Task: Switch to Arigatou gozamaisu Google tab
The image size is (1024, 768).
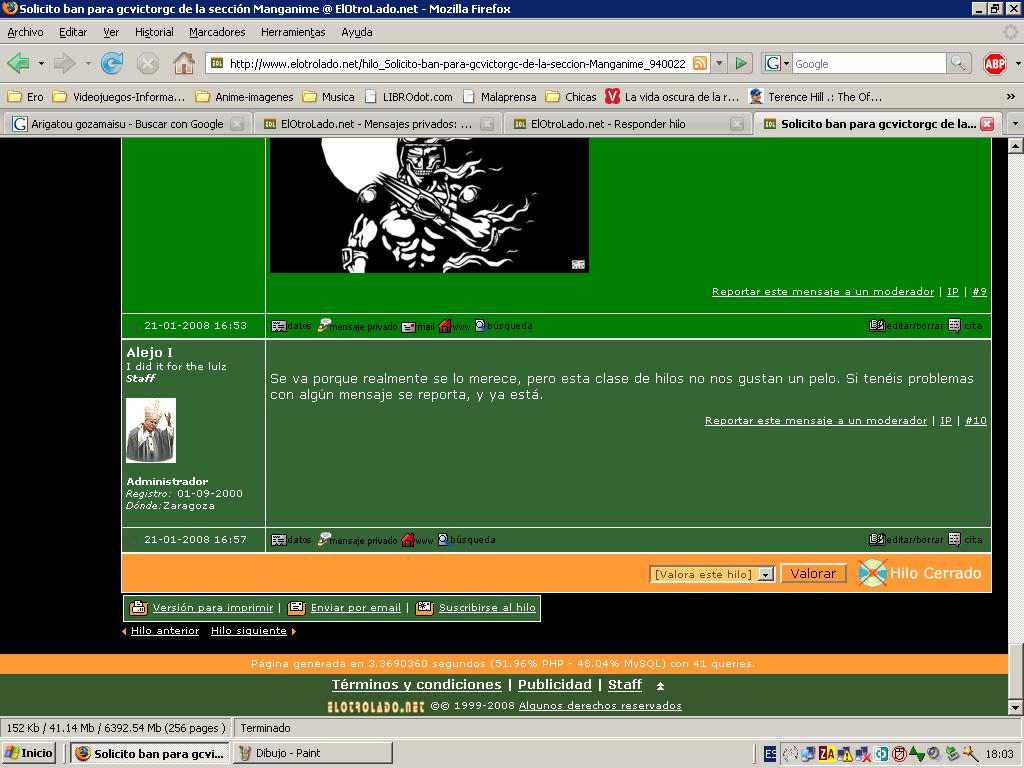Action: point(127,123)
